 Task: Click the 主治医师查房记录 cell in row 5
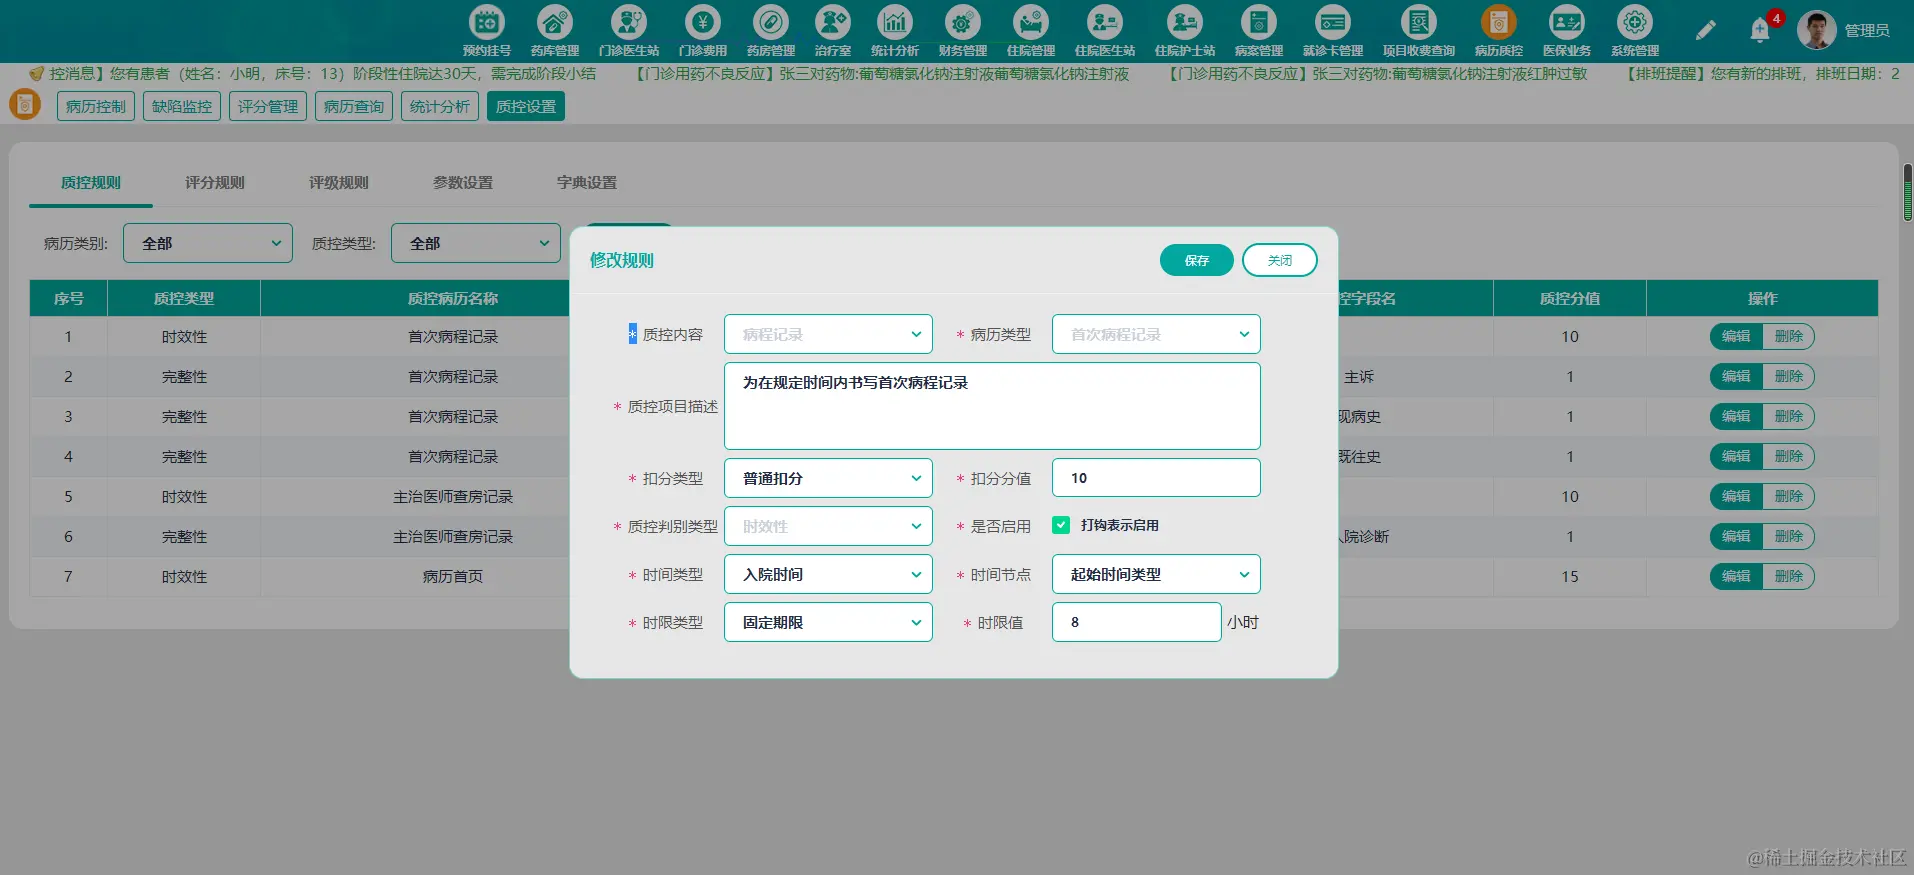[453, 497]
